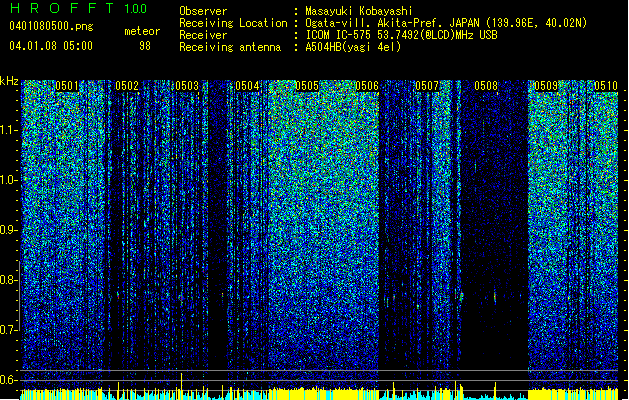Viewport: 629px width, 400px height.
Task: Click the 0.9 kHz axis label
Action: click(9, 230)
